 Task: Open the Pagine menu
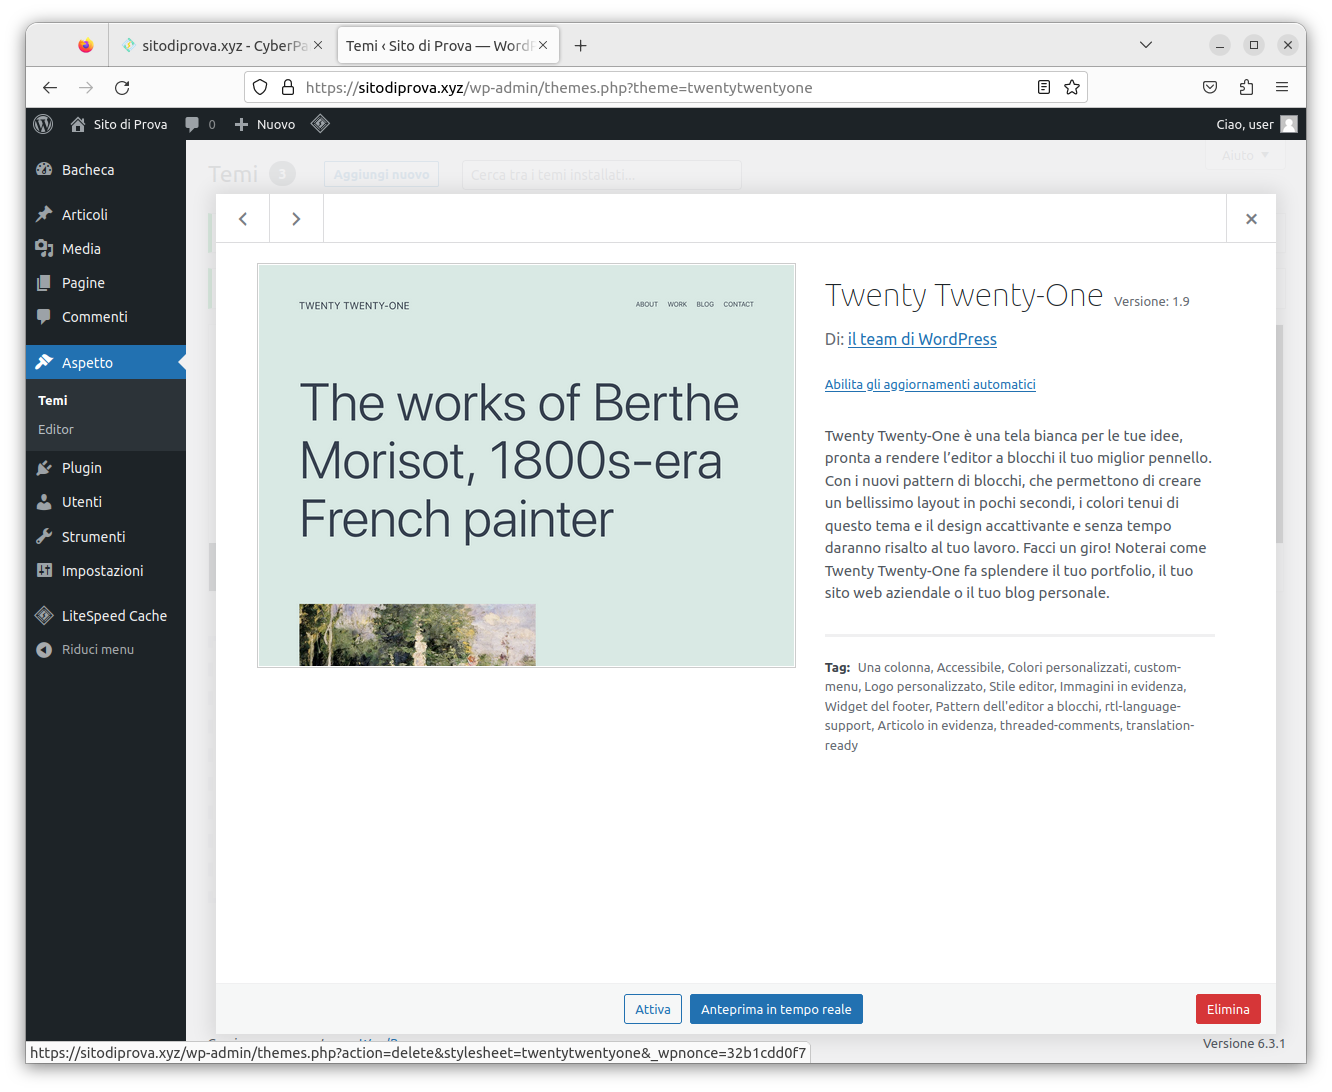[106, 283]
